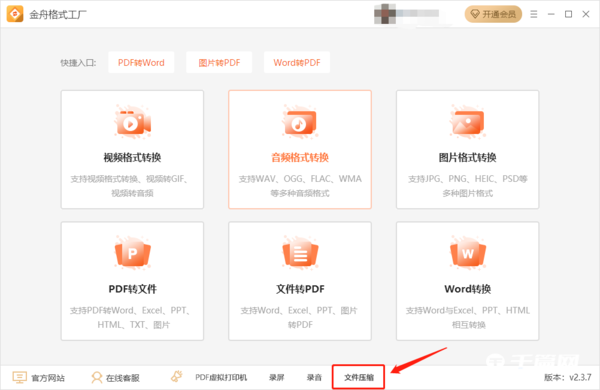Screen dimensions: 600x390
Task: Open PDF虚拟打印机 label link
Action: [221, 377]
